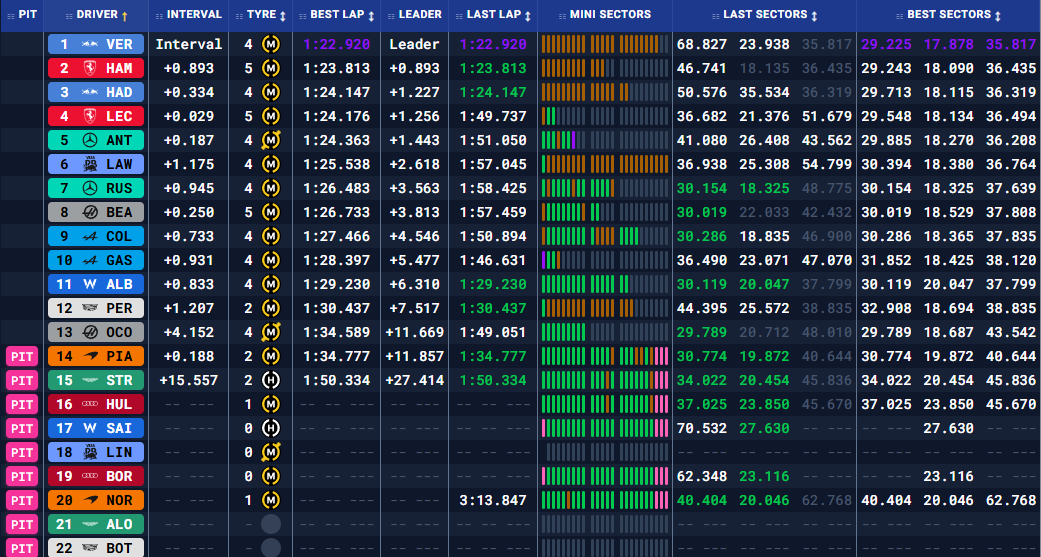Click the yellow sort arrow in the Driver header
The width and height of the screenshot is (1041, 557).
point(124,15)
